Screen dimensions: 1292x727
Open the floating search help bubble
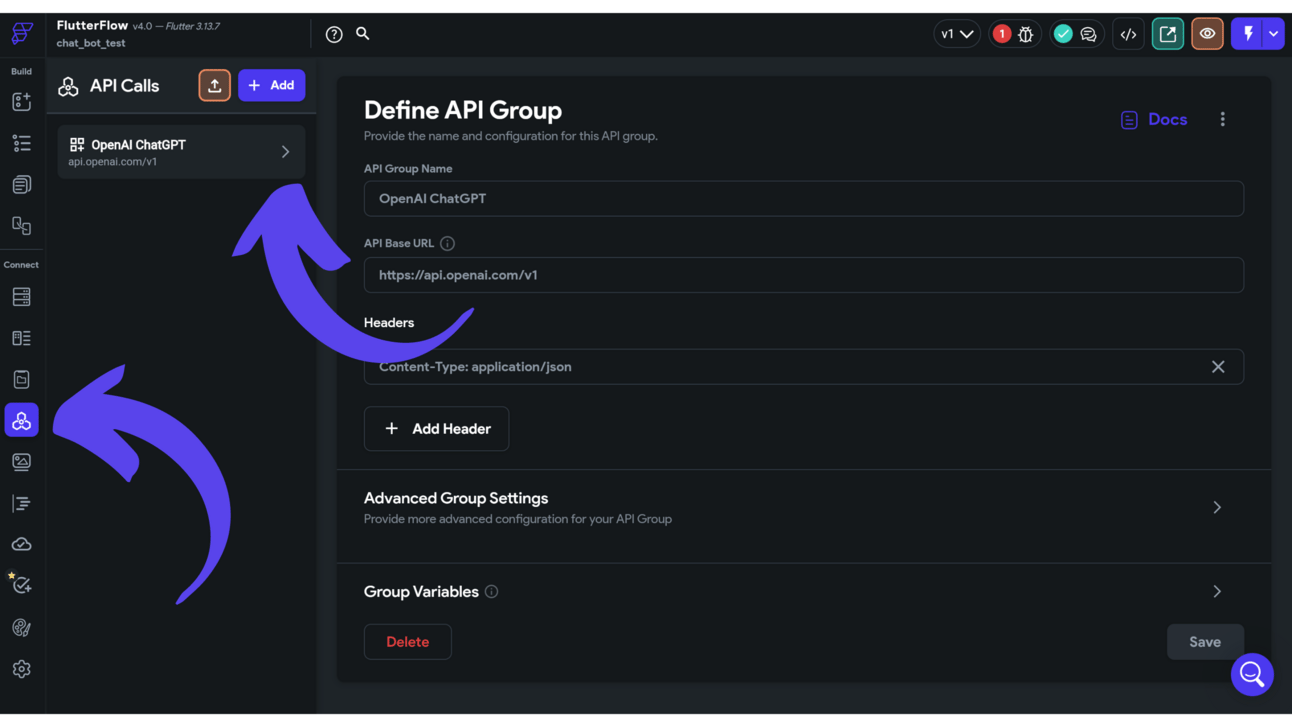pyautogui.click(x=1252, y=675)
